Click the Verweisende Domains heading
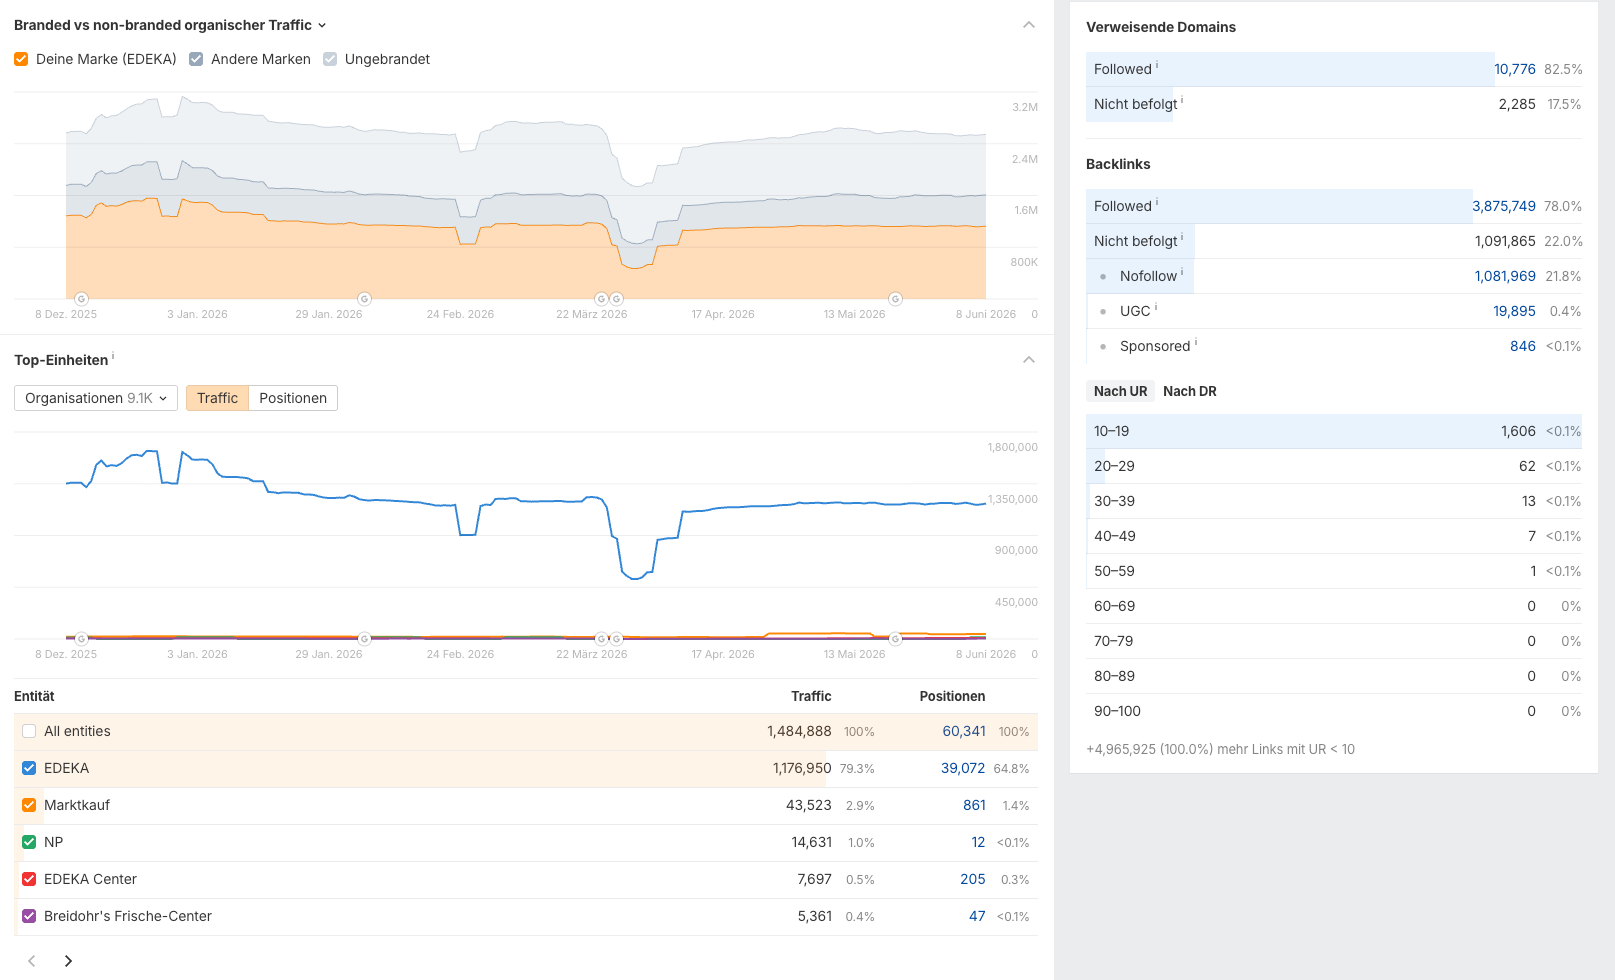Image resolution: width=1615 pixels, height=980 pixels. point(1161,27)
